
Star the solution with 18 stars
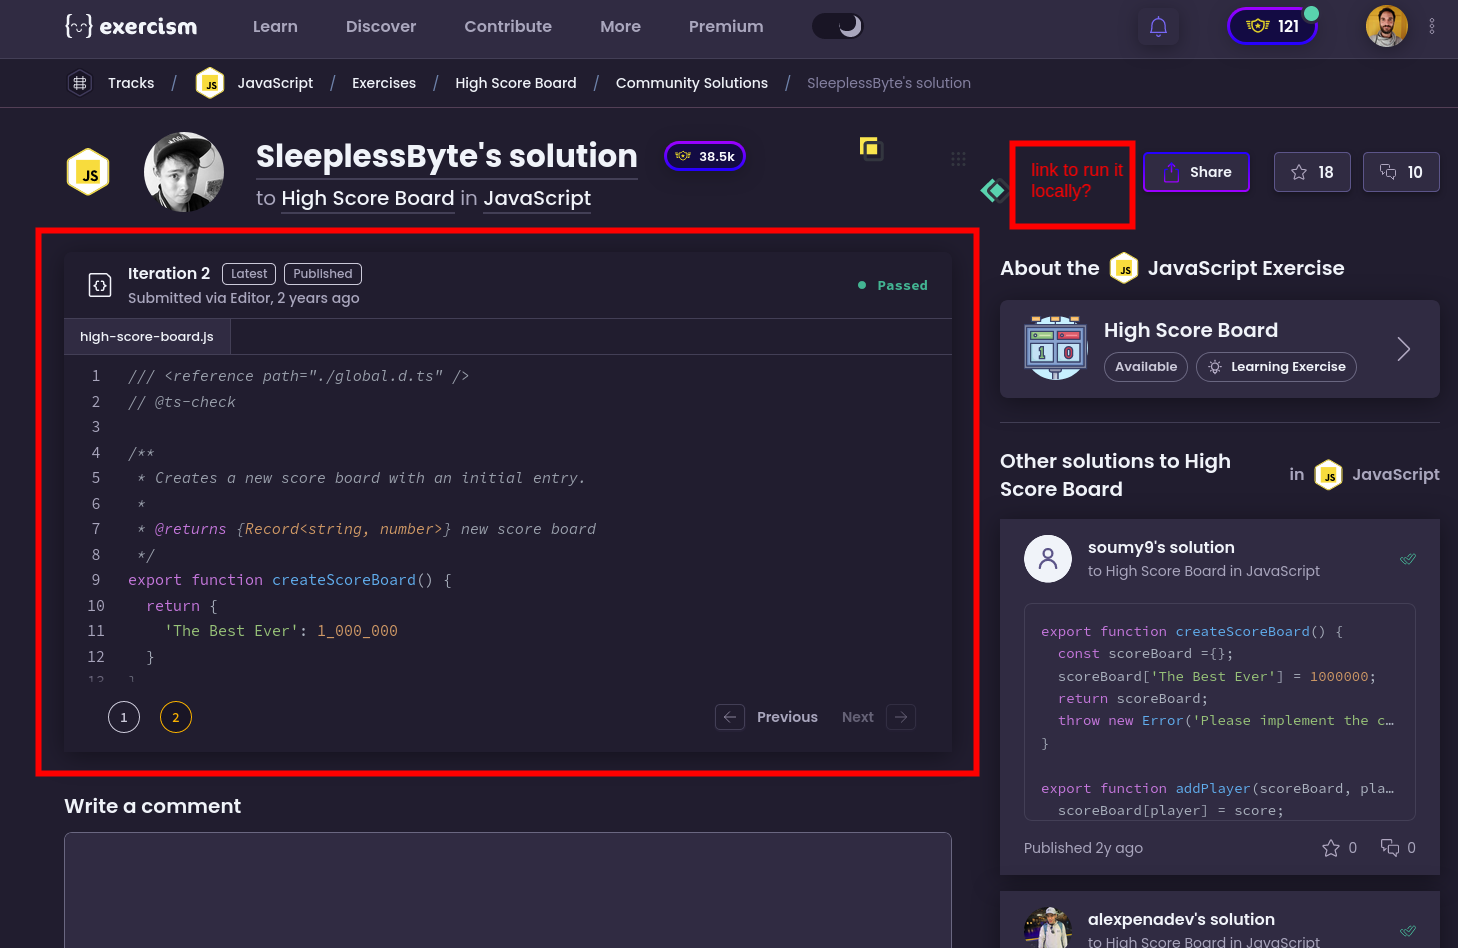1312,172
